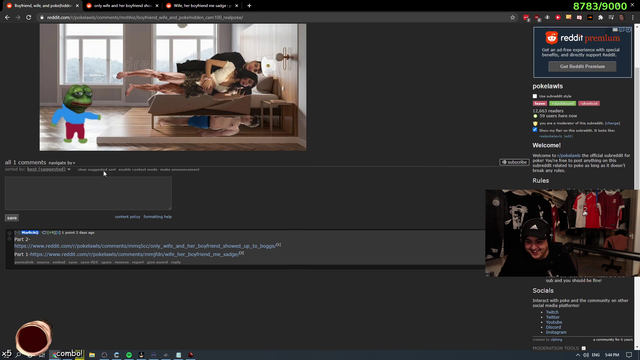The image size is (640, 360).
Task: Open the Instagram link under Socials
Action: point(556,332)
